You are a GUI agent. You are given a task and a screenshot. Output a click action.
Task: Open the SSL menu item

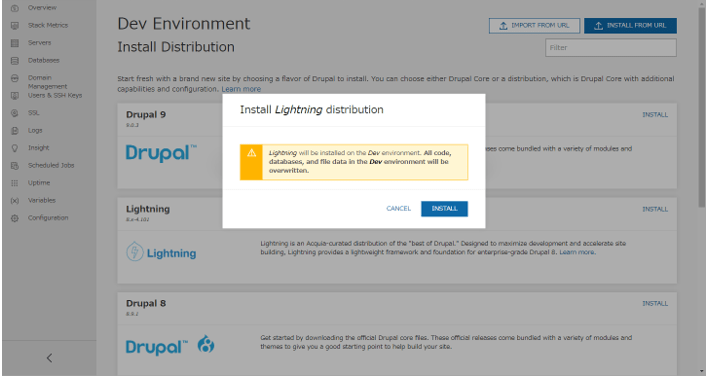(x=33, y=113)
